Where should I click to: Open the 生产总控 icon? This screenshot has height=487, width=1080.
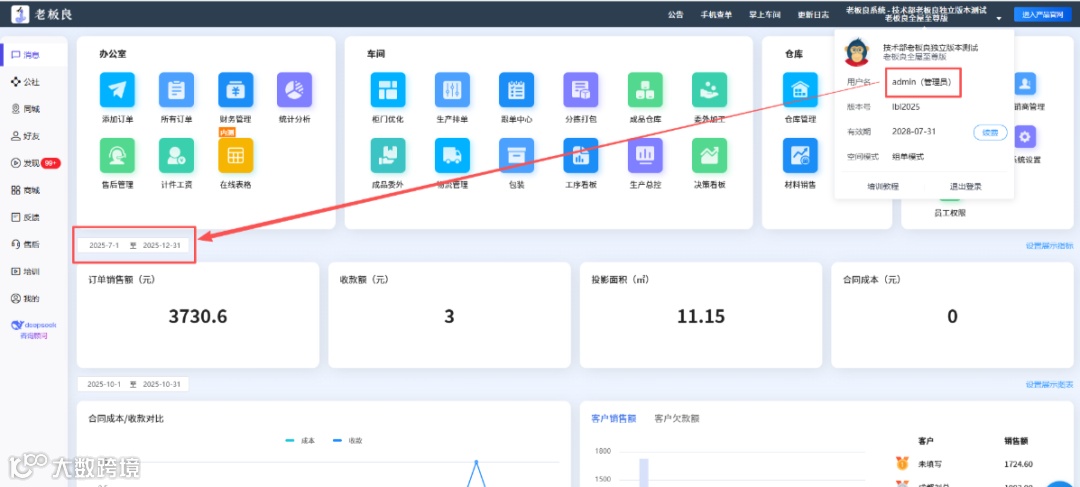click(x=645, y=155)
